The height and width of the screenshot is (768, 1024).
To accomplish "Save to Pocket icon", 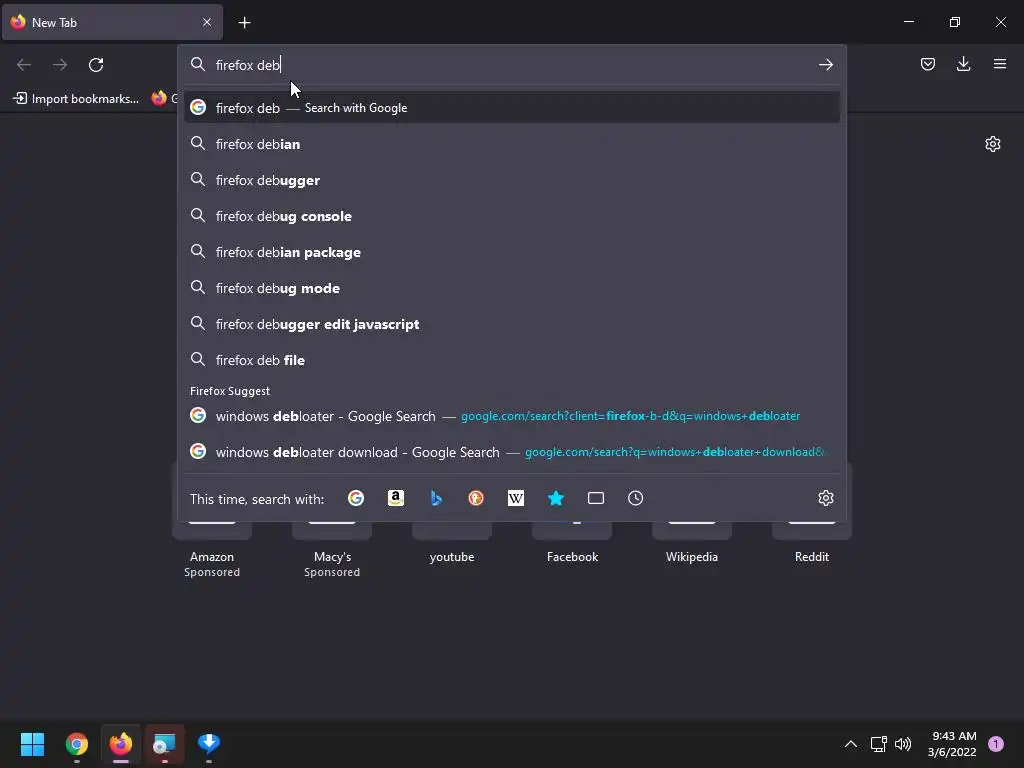I will (927, 64).
